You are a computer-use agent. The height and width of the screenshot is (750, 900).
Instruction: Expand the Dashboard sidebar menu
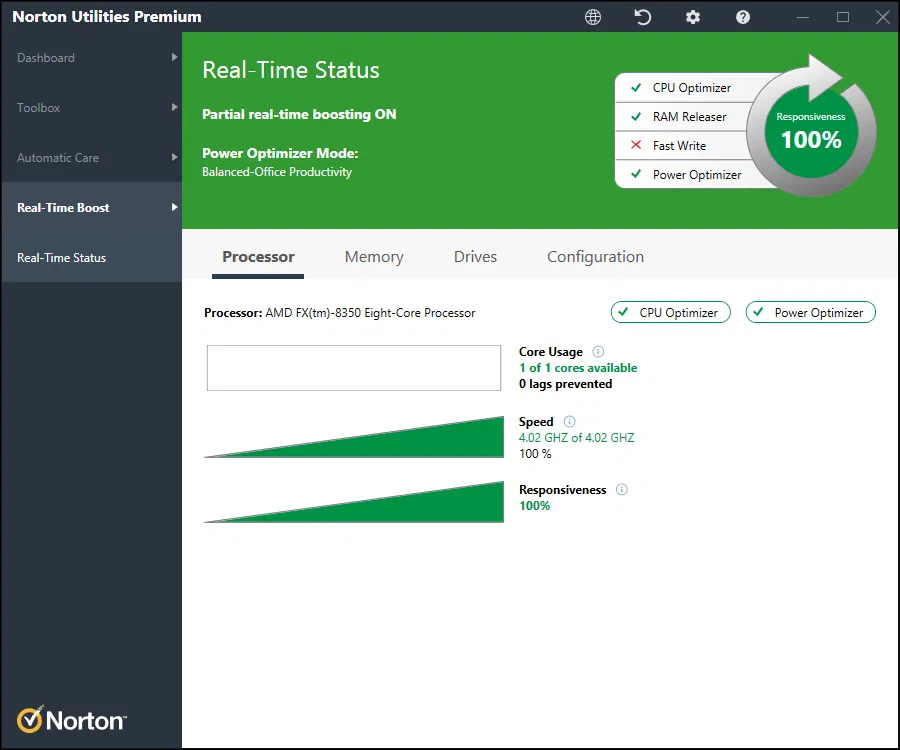point(90,58)
